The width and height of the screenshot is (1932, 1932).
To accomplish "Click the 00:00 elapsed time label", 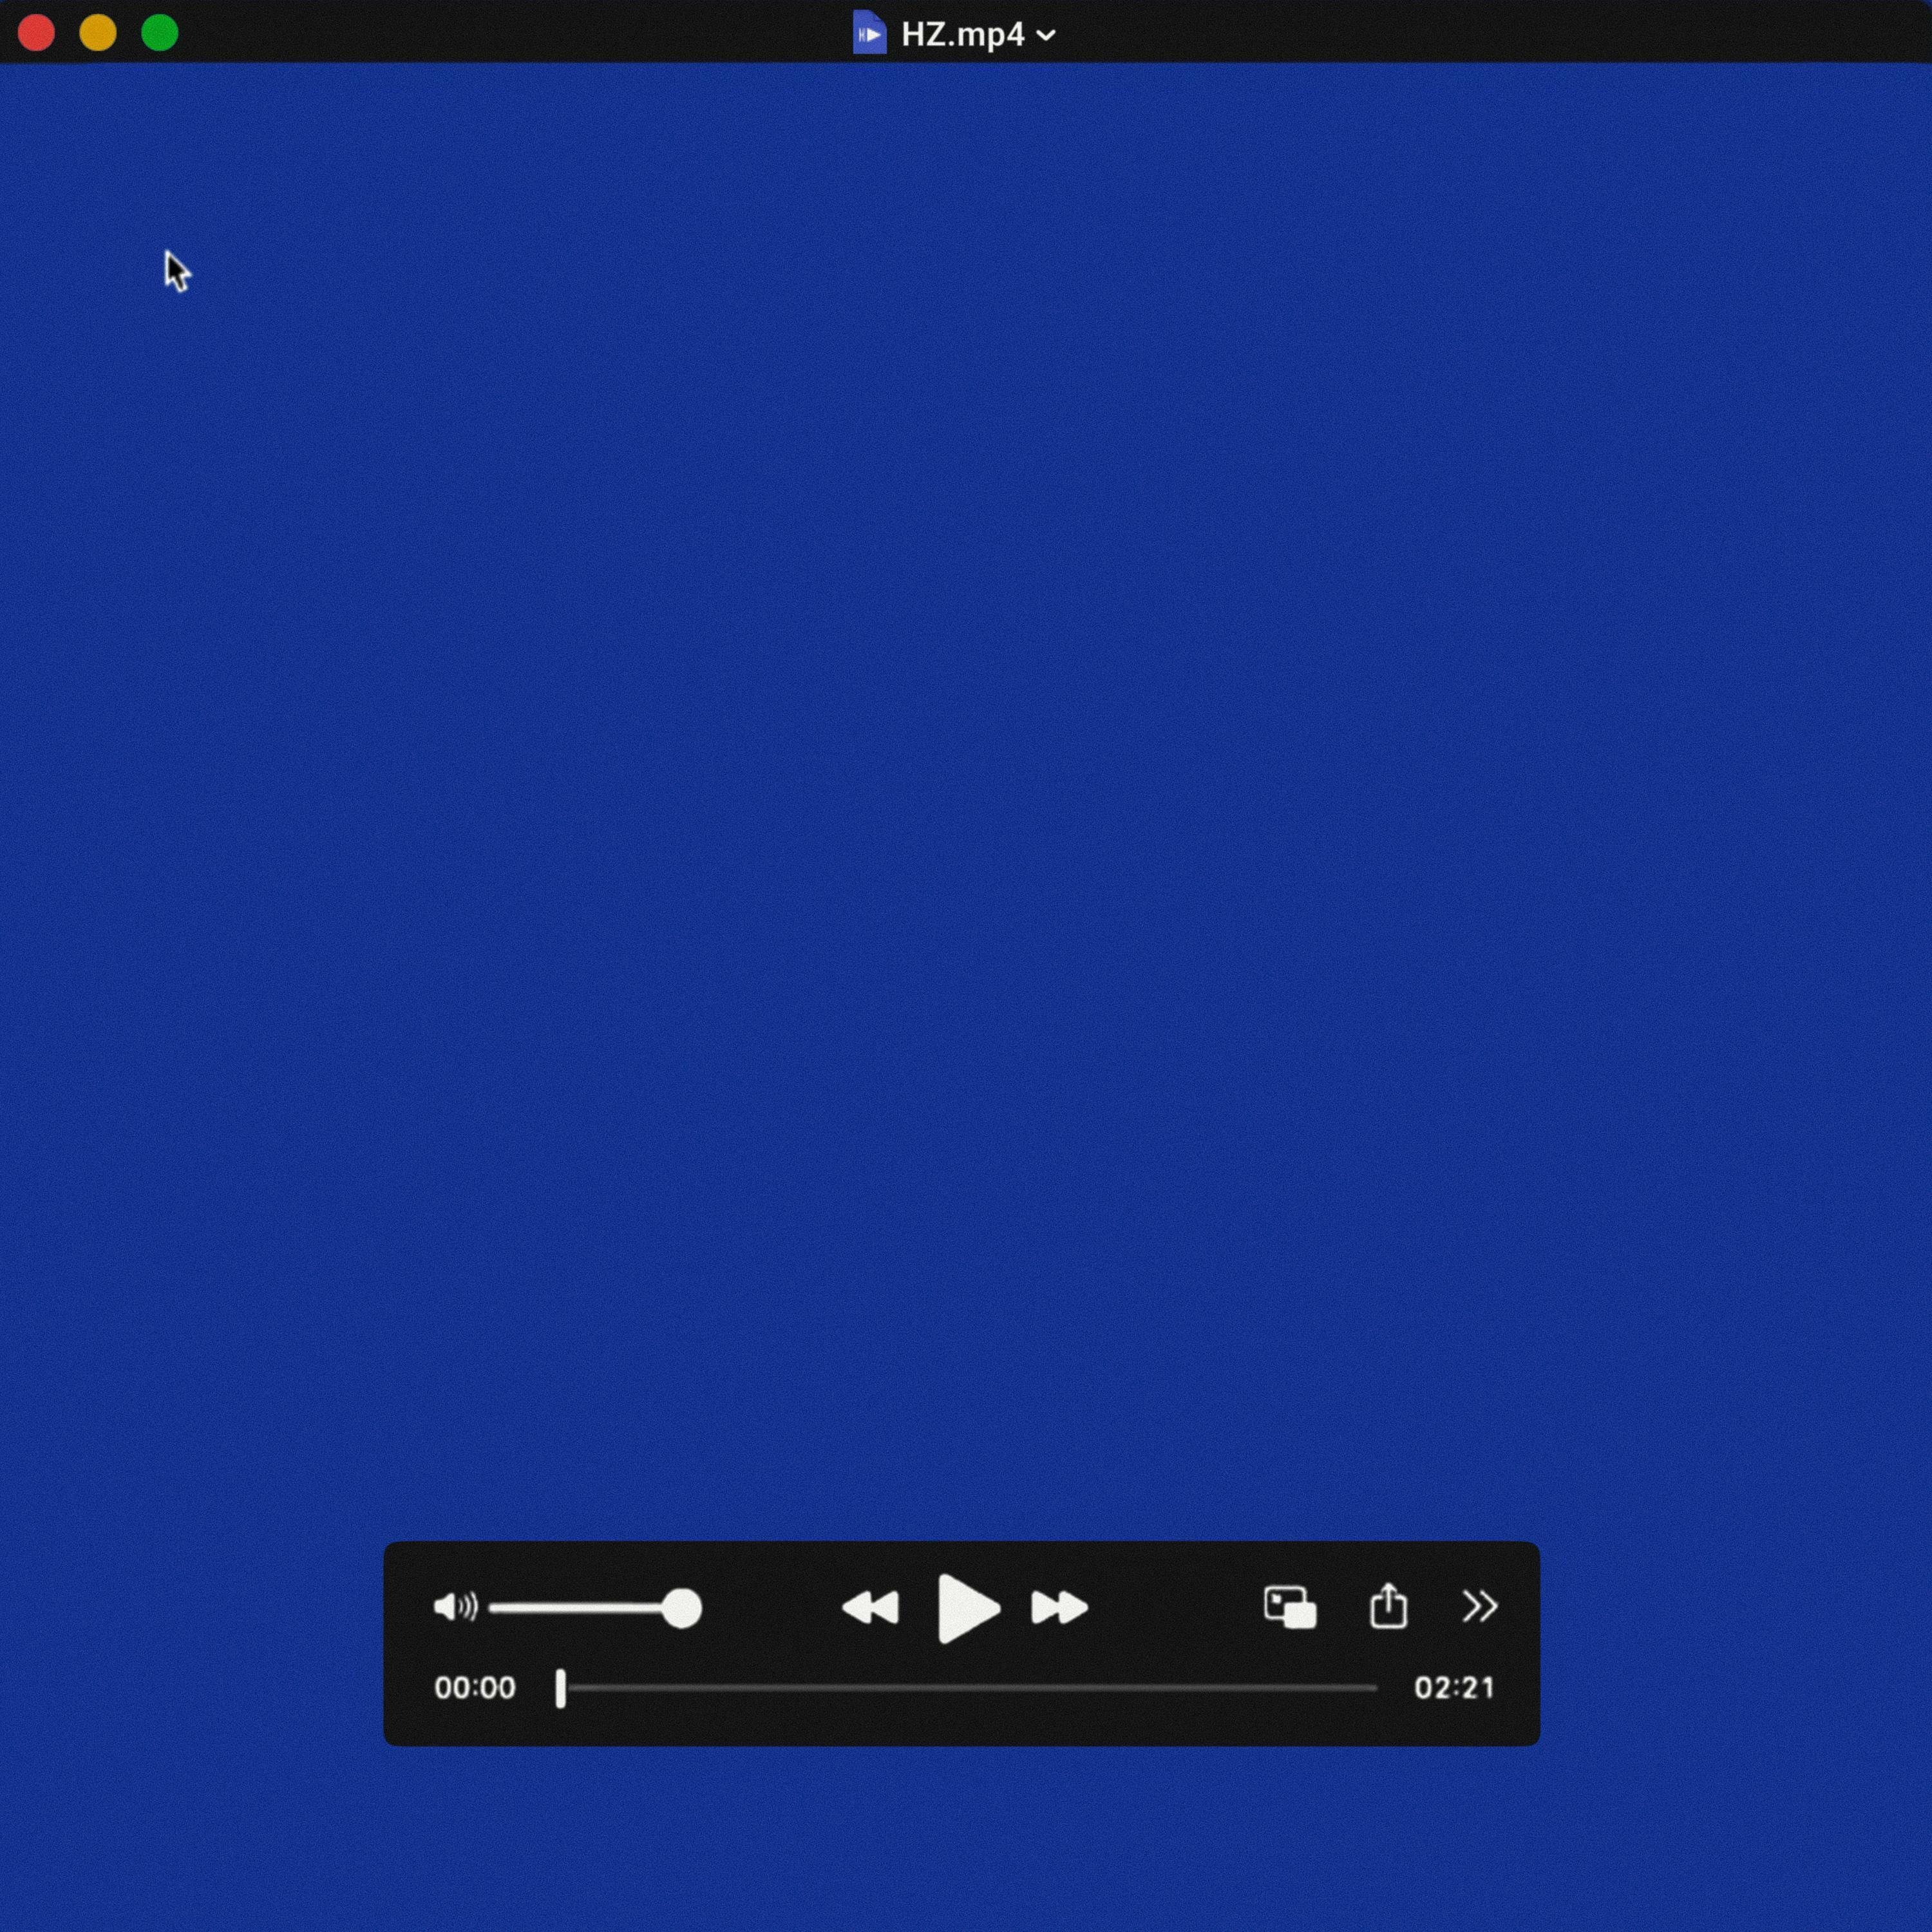I will [x=474, y=1688].
